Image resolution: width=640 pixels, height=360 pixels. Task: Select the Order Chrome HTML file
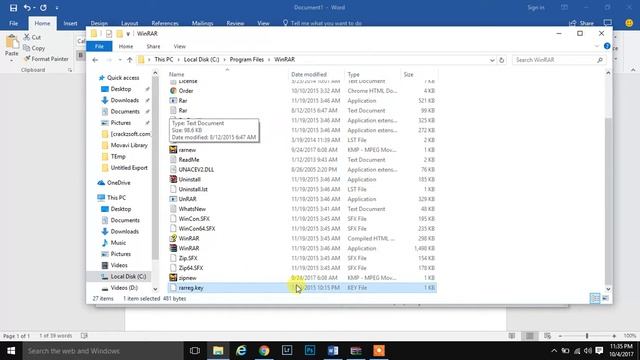186,91
